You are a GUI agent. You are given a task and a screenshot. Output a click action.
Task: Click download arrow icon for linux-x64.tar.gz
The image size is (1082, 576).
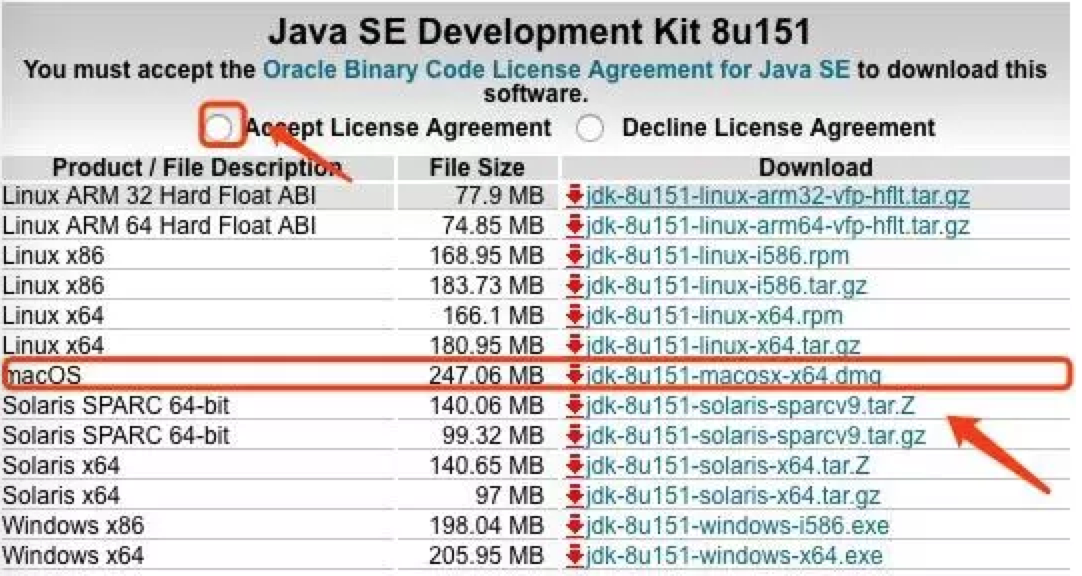575,346
